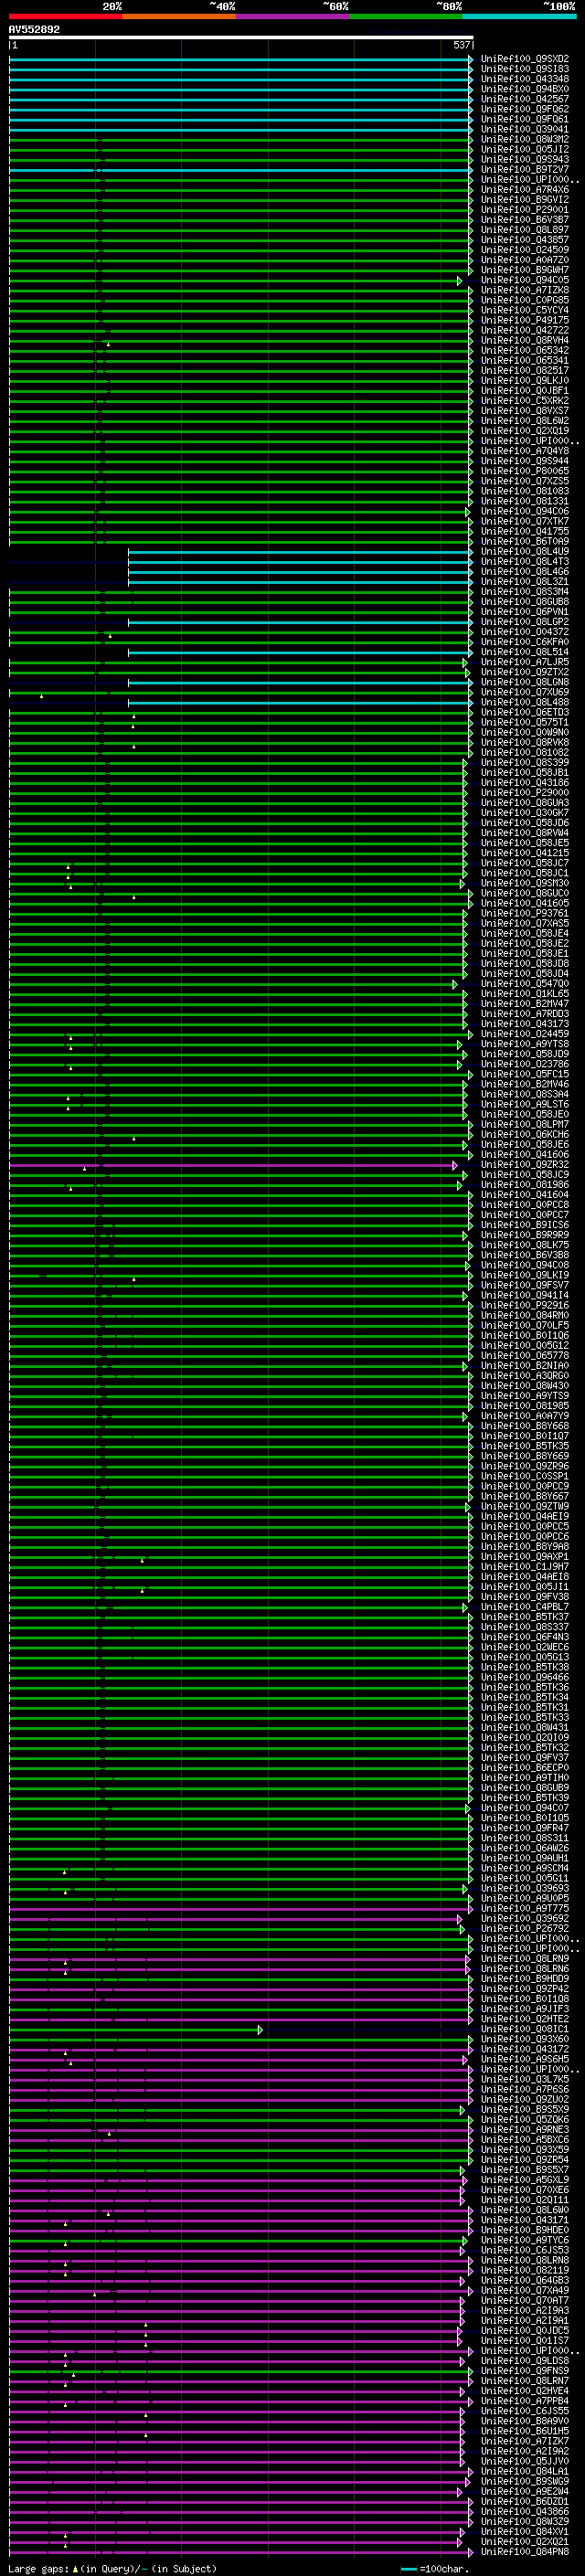Select the UniRef100_A7PPB4 label

525,2401
